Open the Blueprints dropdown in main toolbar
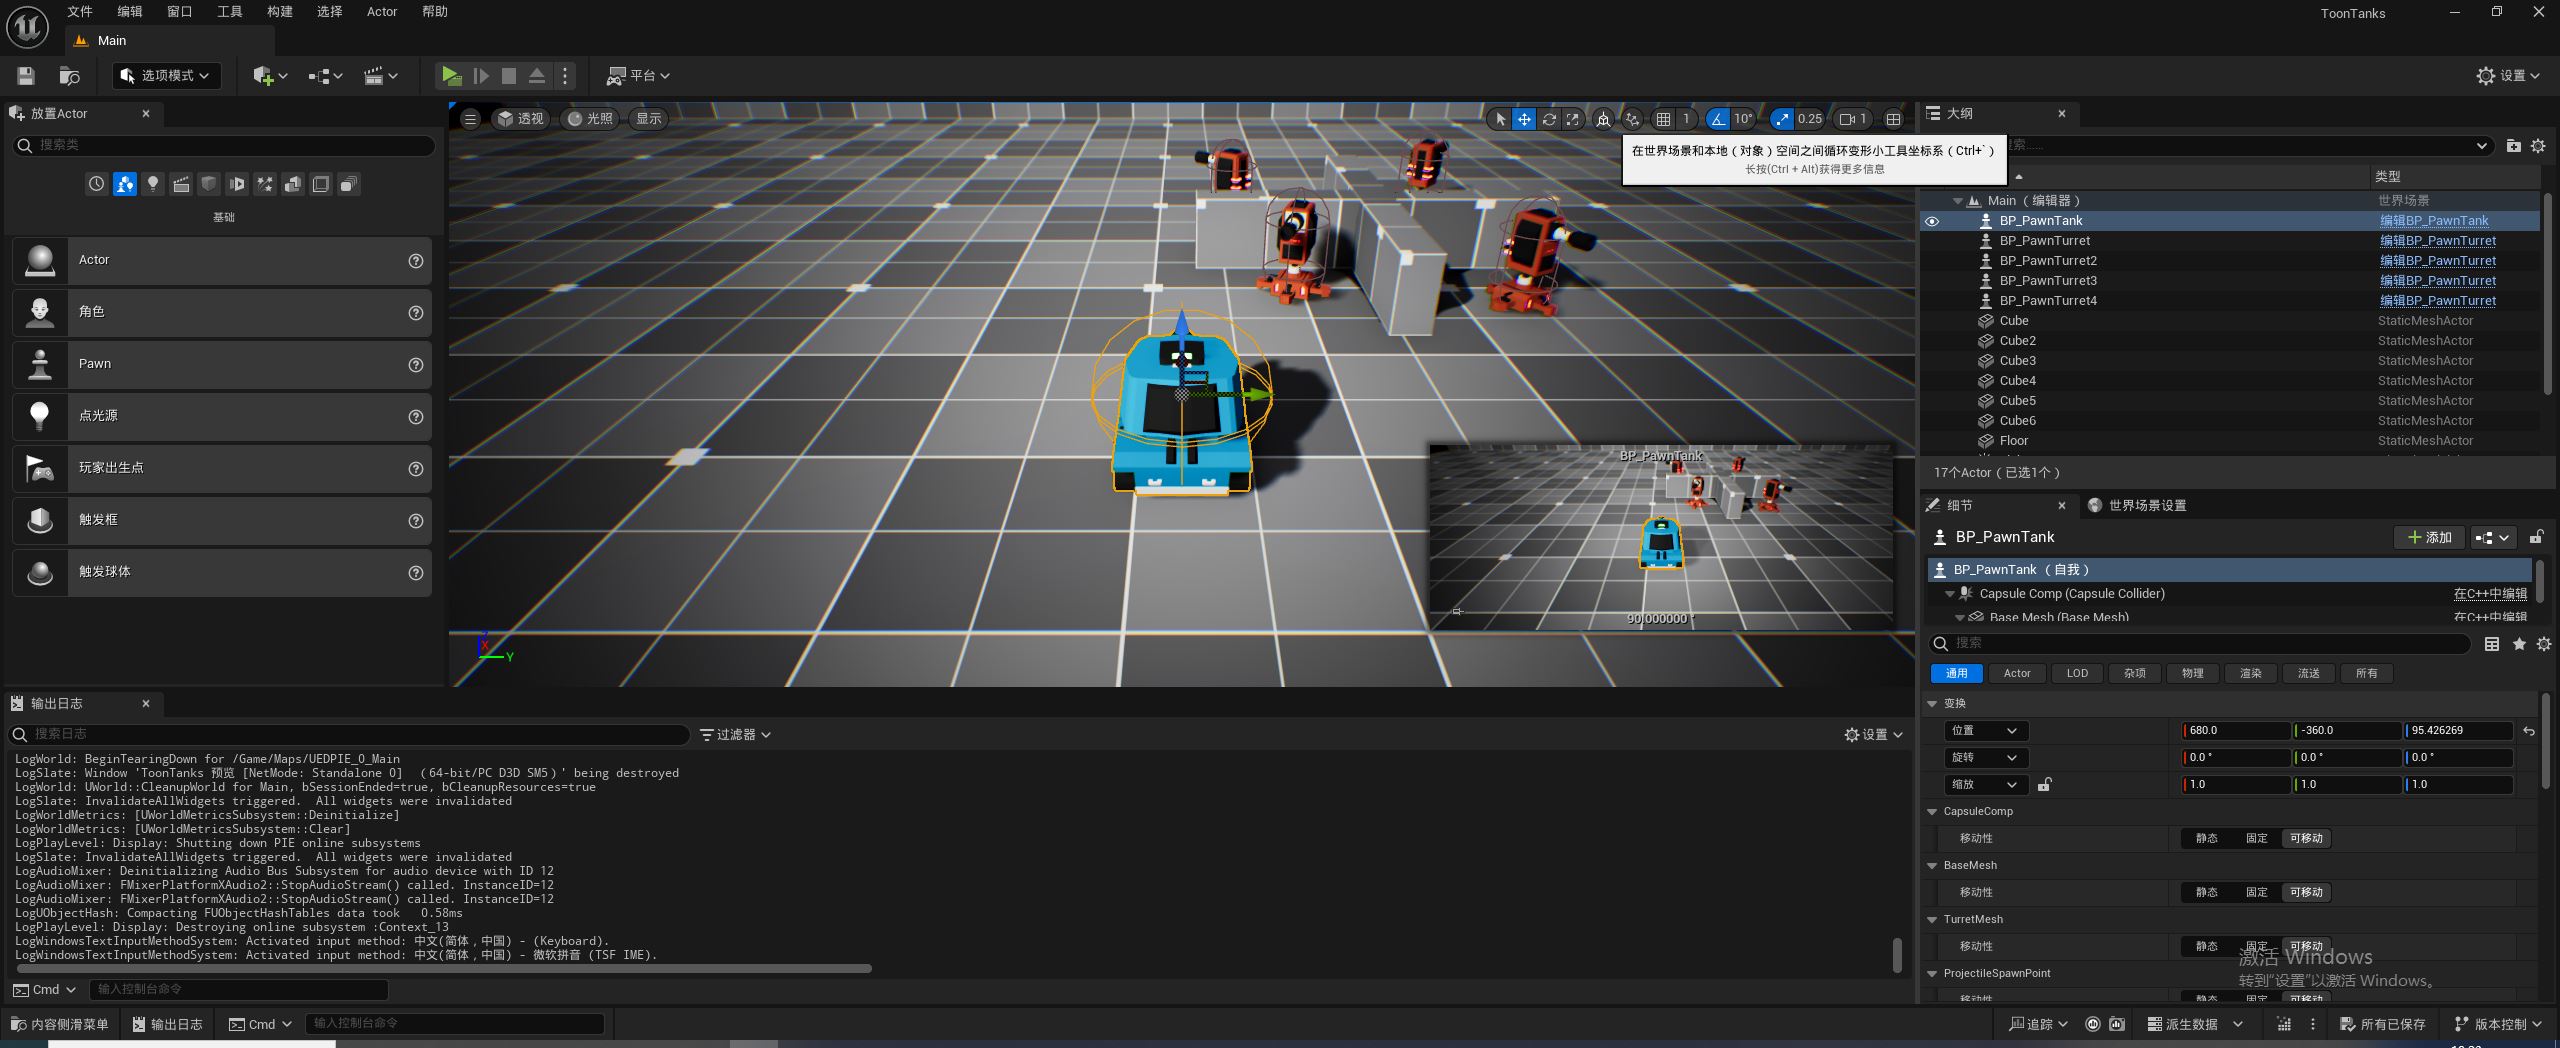2560x1048 pixels. (325, 76)
